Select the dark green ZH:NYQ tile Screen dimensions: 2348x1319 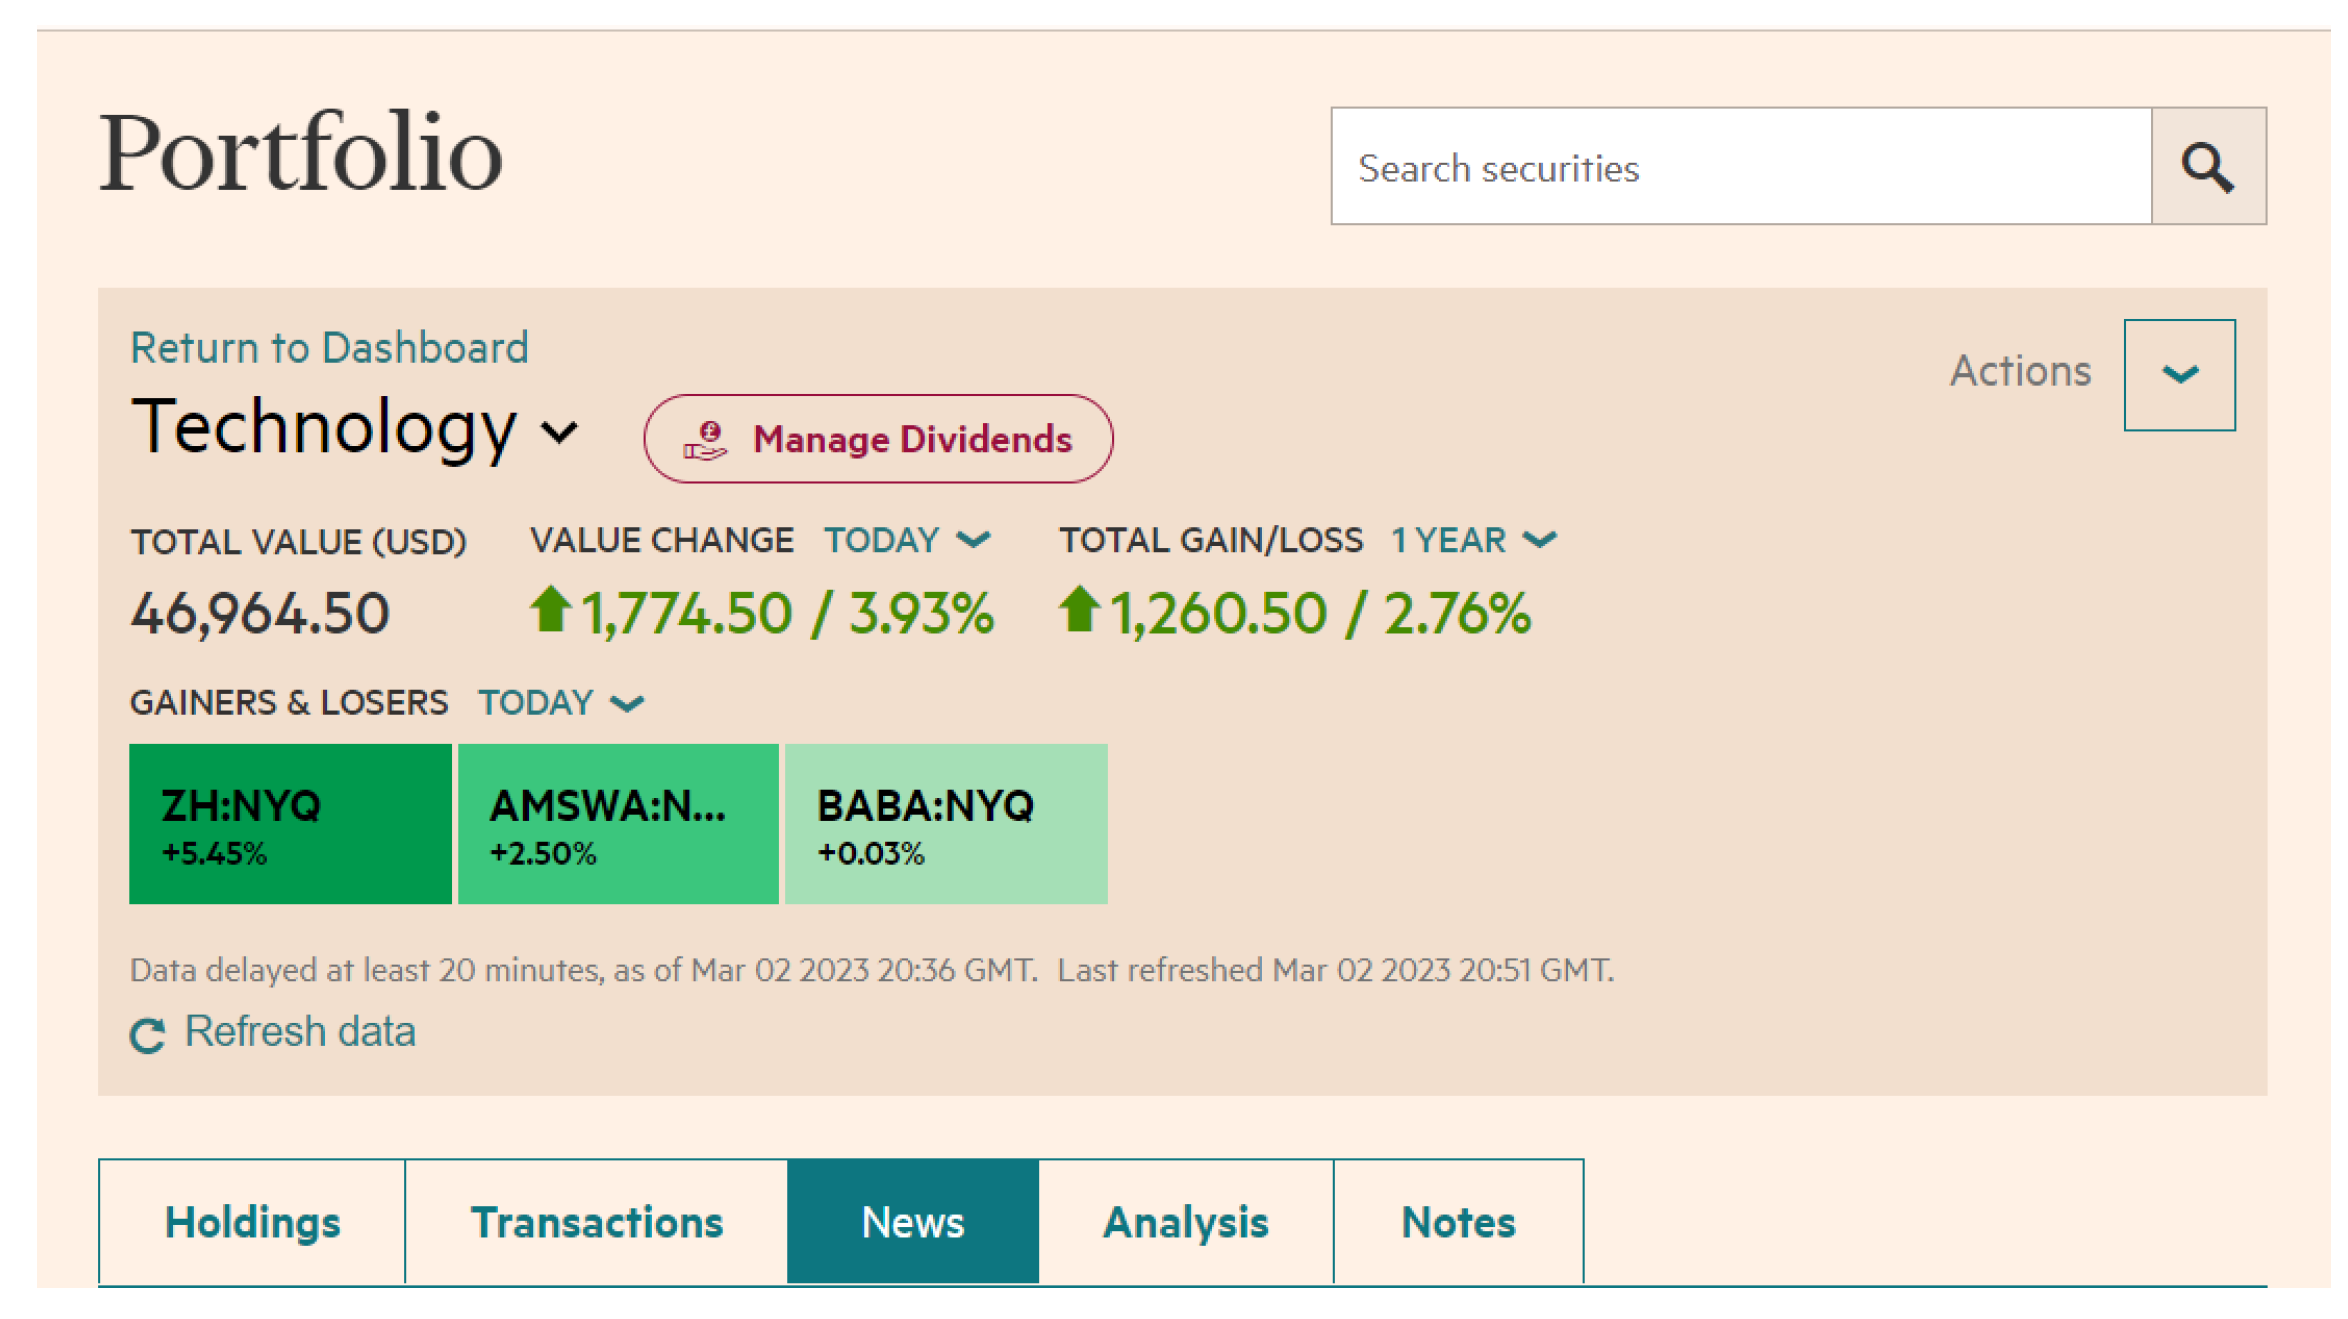point(290,824)
